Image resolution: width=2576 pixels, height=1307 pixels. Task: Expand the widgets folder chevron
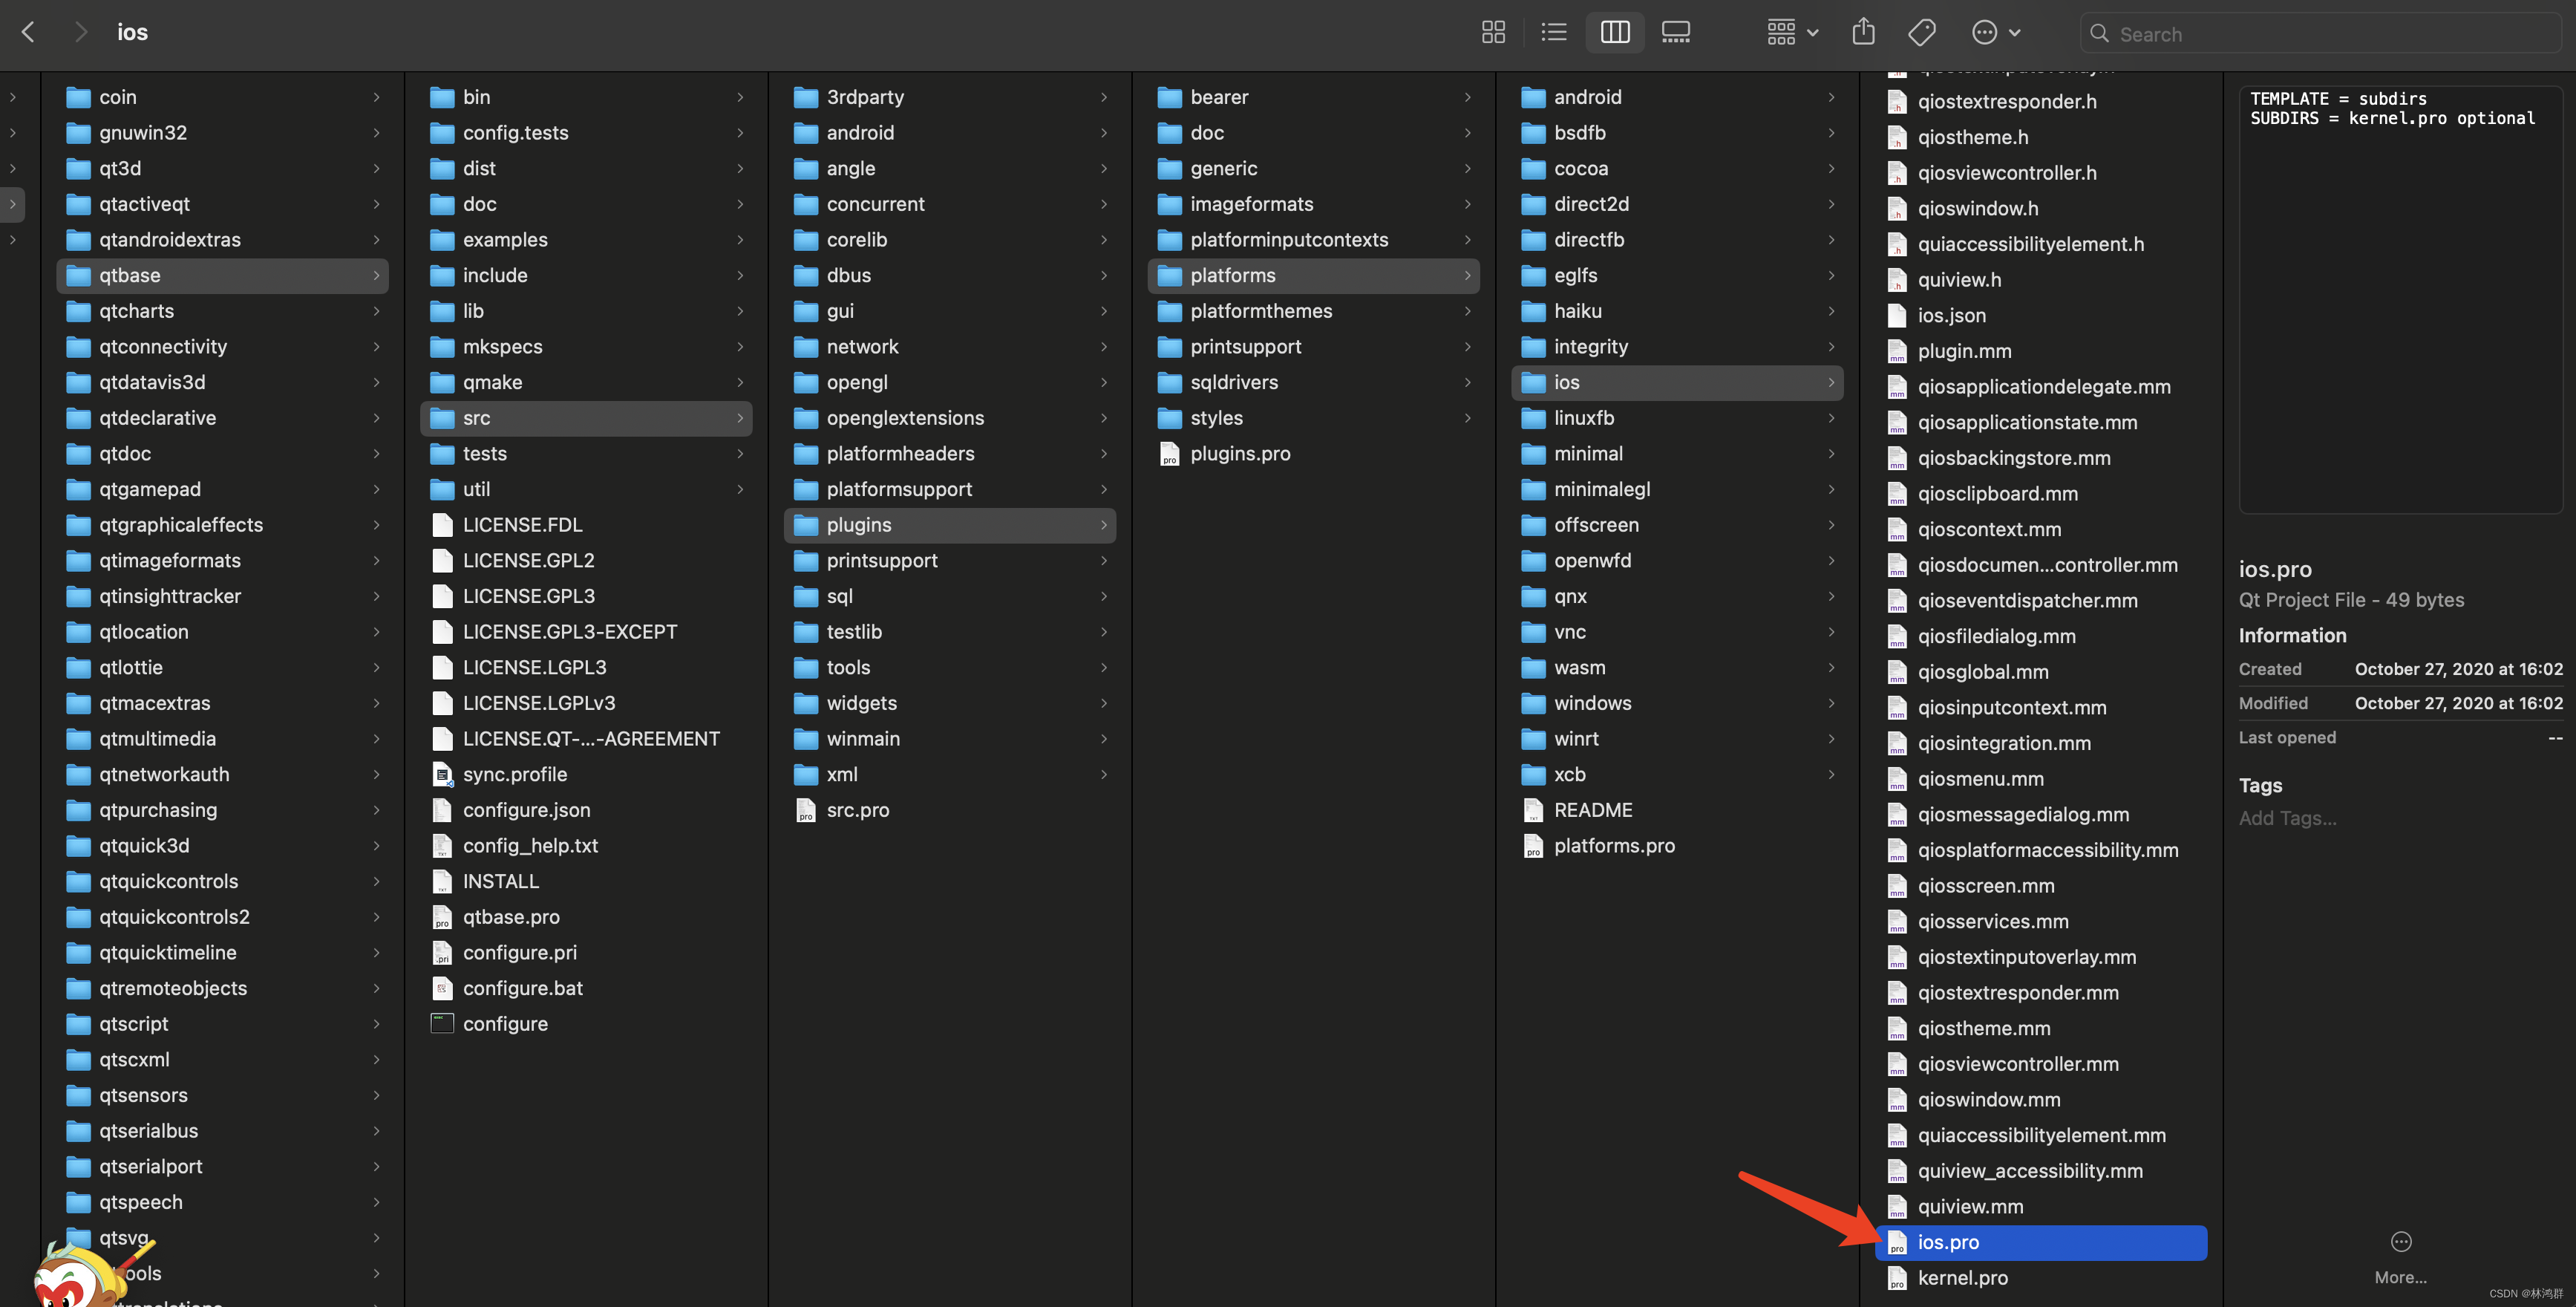(x=1104, y=703)
